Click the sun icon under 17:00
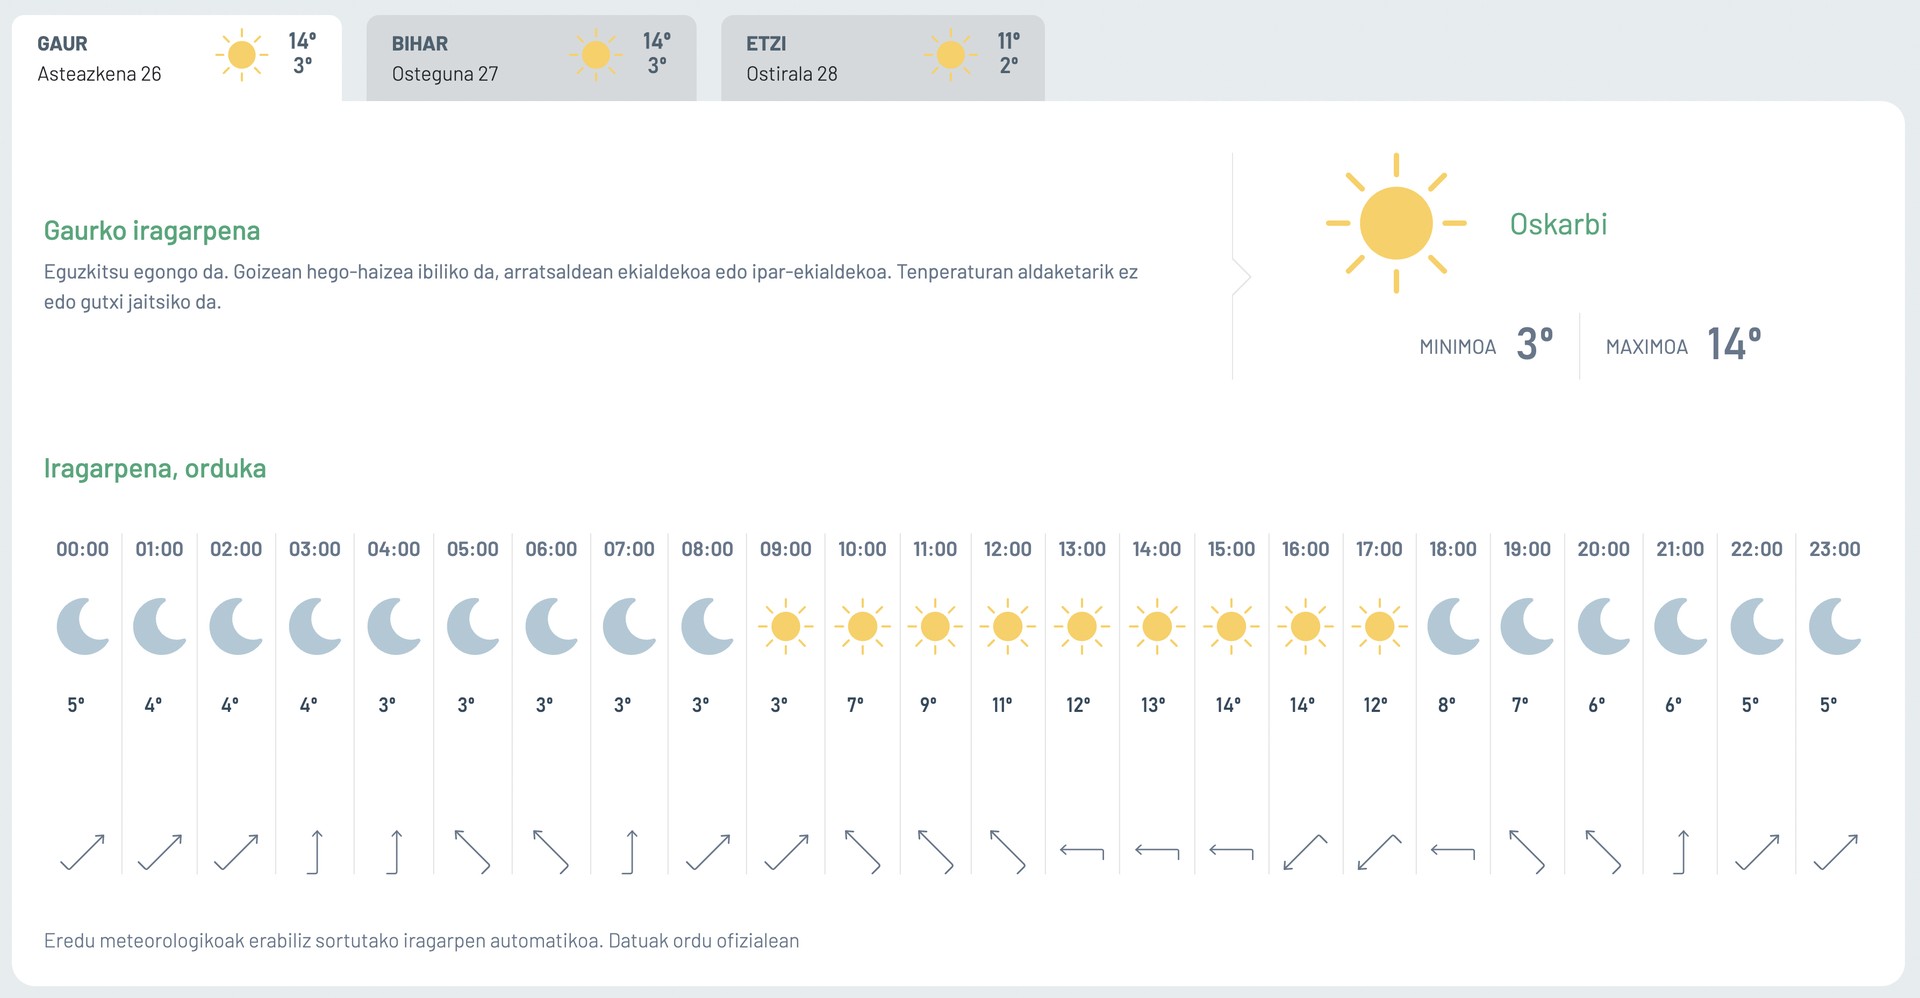Screen dimensions: 1920x998 (1379, 626)
